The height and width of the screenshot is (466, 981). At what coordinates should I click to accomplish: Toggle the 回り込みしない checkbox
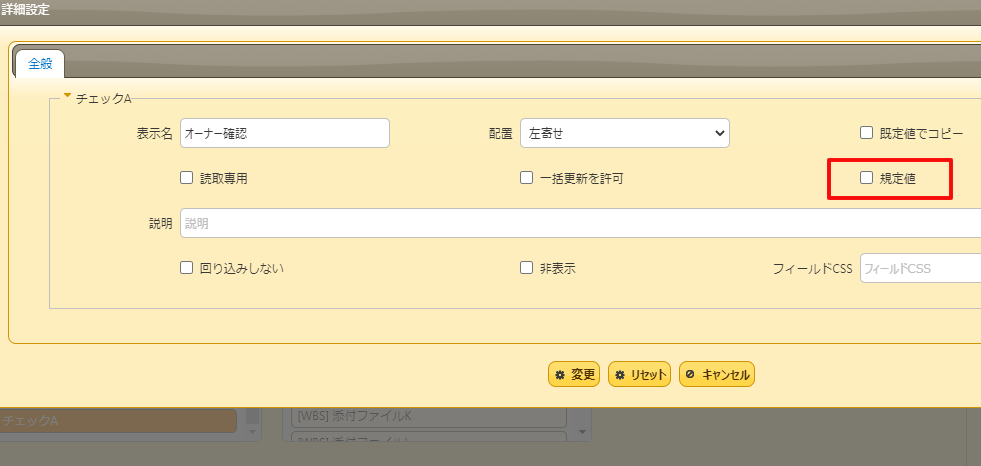click(186, 268)
